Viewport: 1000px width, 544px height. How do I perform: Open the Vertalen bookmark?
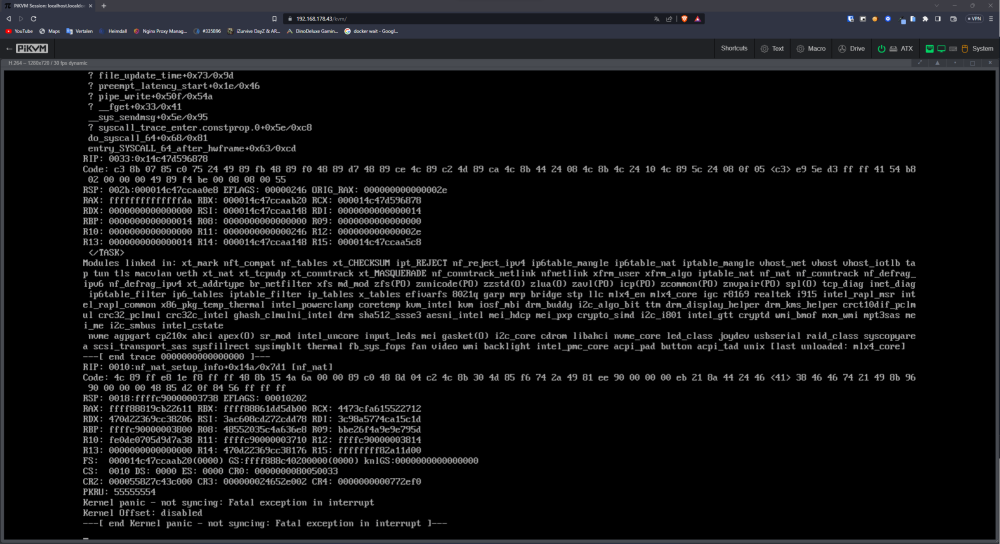[80, 31]
